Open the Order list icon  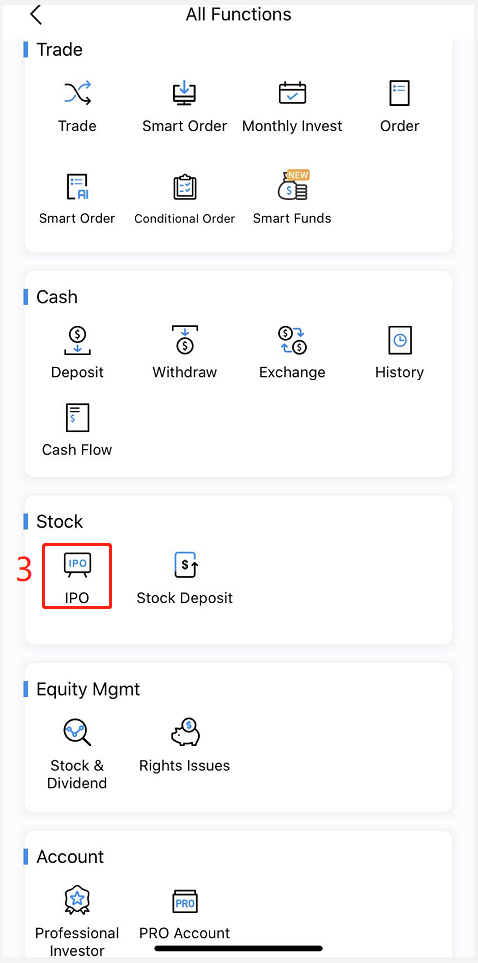399,93
